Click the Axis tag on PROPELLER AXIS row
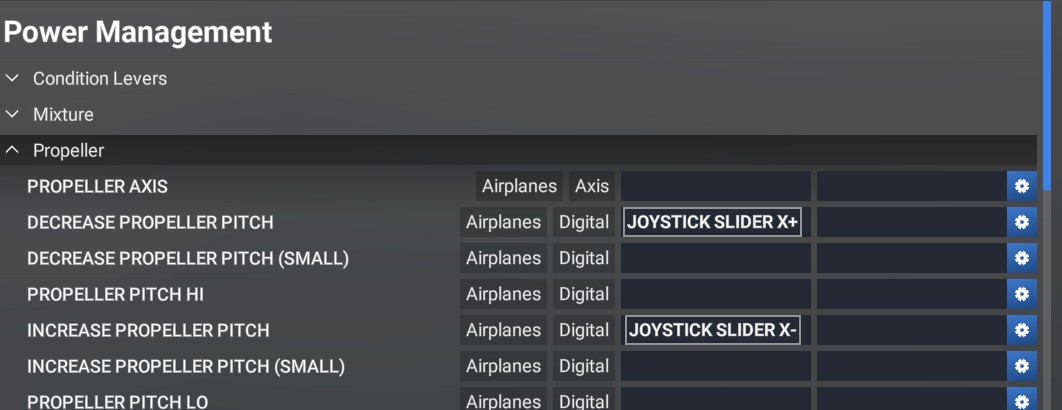This screenshot has height=410, width=1062. [x=592, y=186]
